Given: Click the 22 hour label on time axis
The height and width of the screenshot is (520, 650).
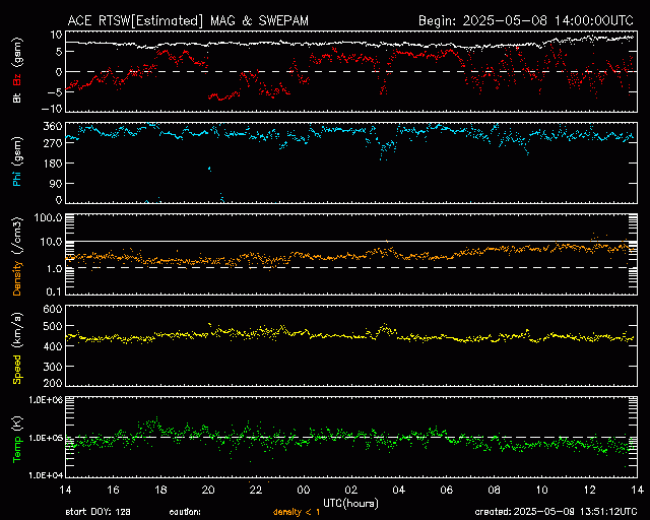Looking at the screenshot, I should (x=256, y=490).
